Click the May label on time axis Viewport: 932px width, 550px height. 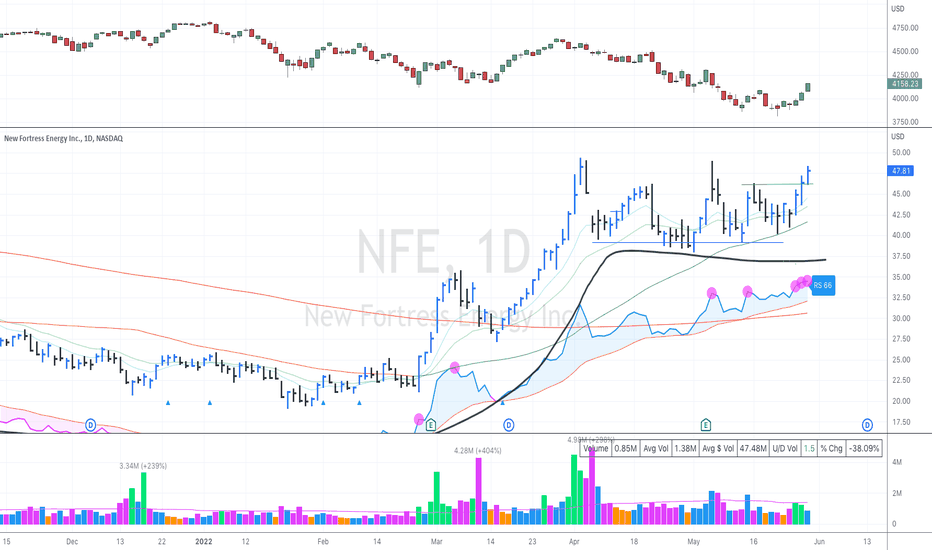pos(694,542)
